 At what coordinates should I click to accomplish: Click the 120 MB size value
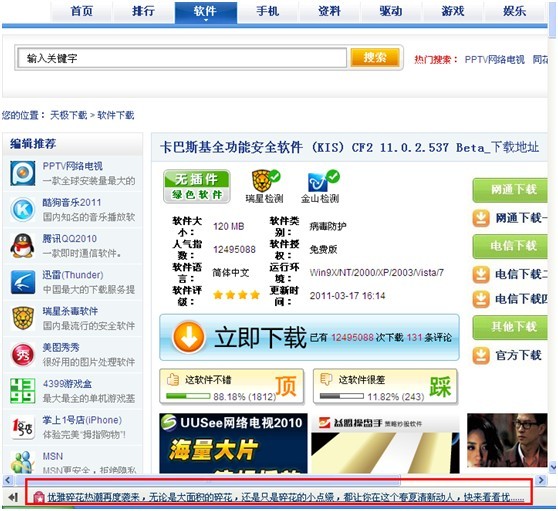coord(228,226)
